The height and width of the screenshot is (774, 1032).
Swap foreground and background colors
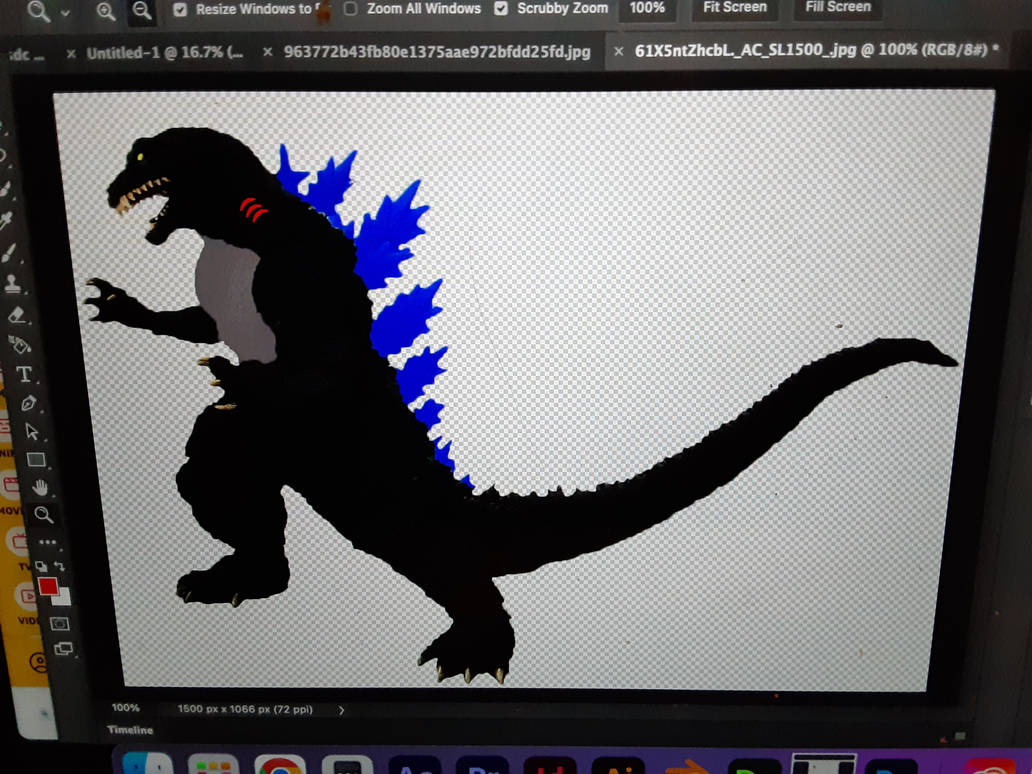60,566
